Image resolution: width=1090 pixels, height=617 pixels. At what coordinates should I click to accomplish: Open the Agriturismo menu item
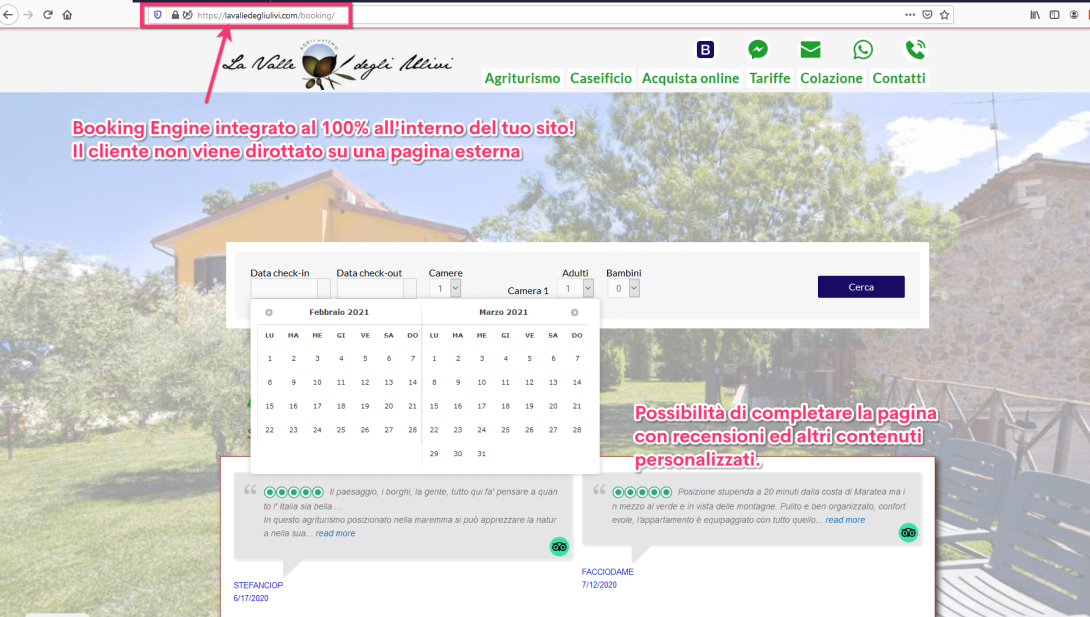point(522,78)
